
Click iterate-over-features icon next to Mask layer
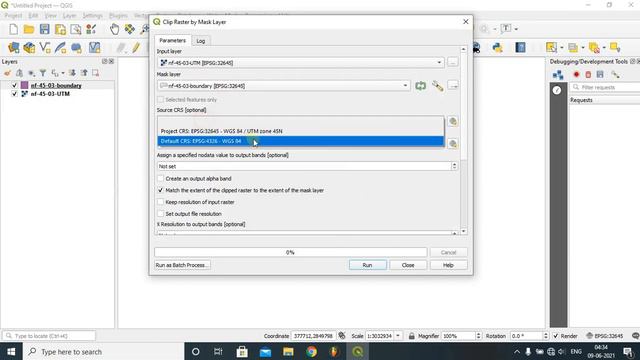pyautogui.click(x=420, y=86)
